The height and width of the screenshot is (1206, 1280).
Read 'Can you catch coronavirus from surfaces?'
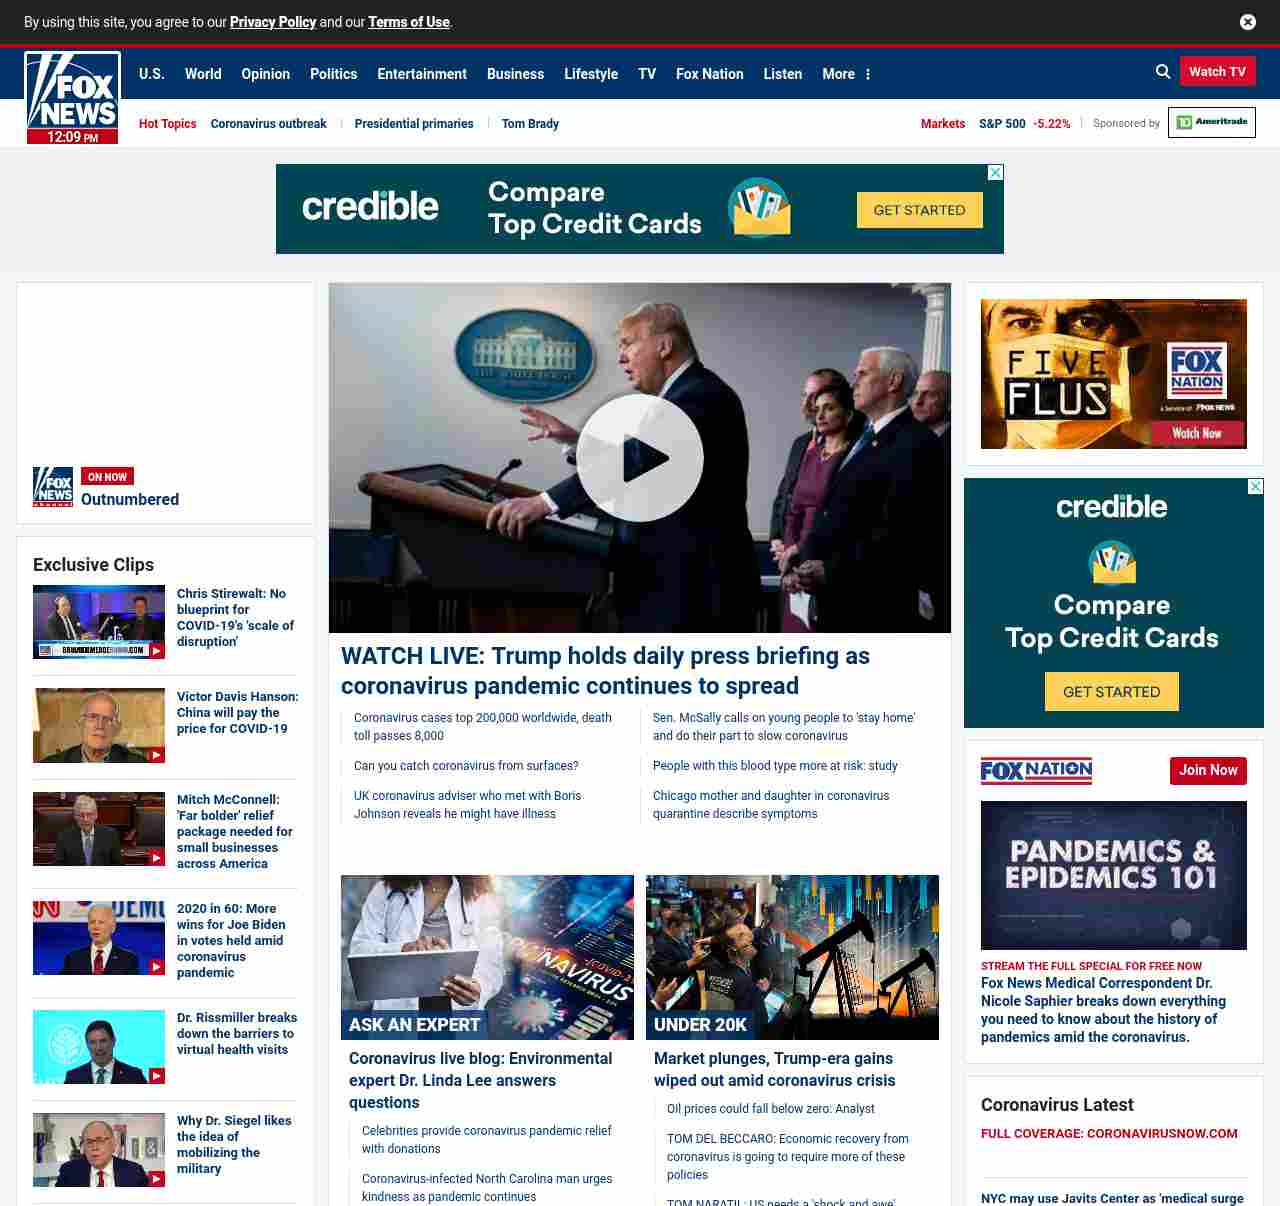click(466, 766)
